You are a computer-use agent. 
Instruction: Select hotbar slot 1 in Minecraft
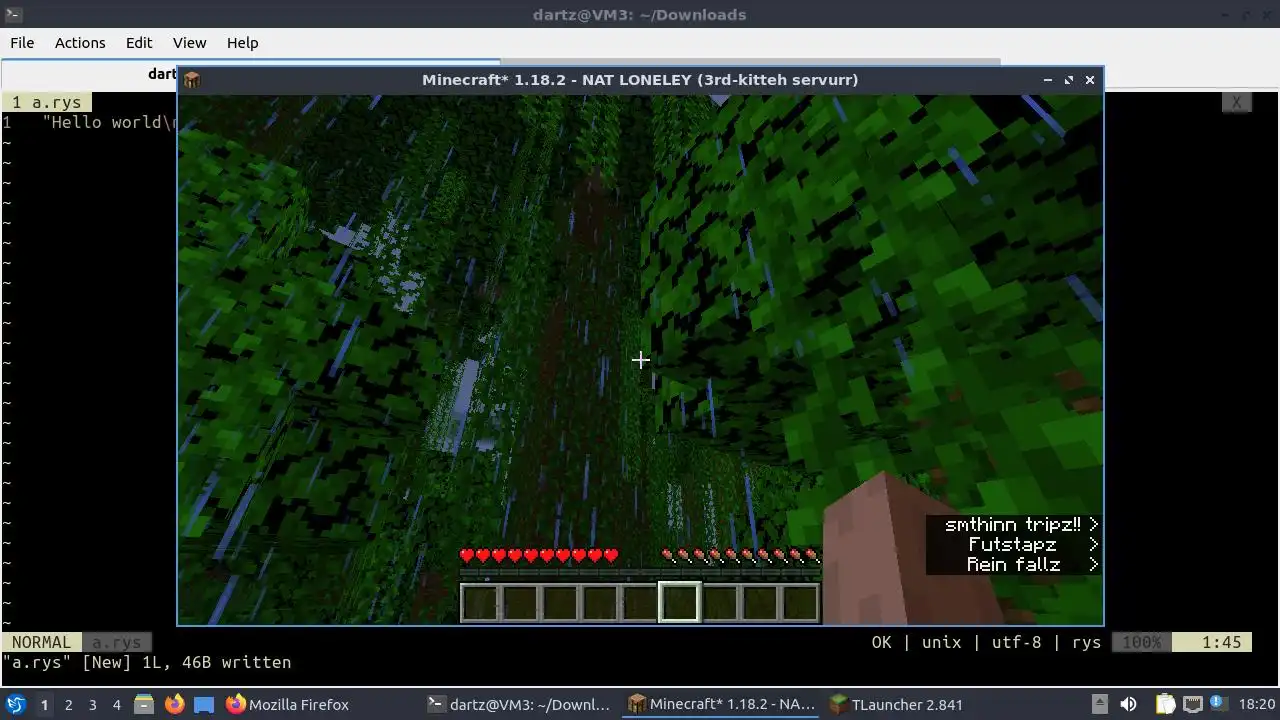click(479, 603)
